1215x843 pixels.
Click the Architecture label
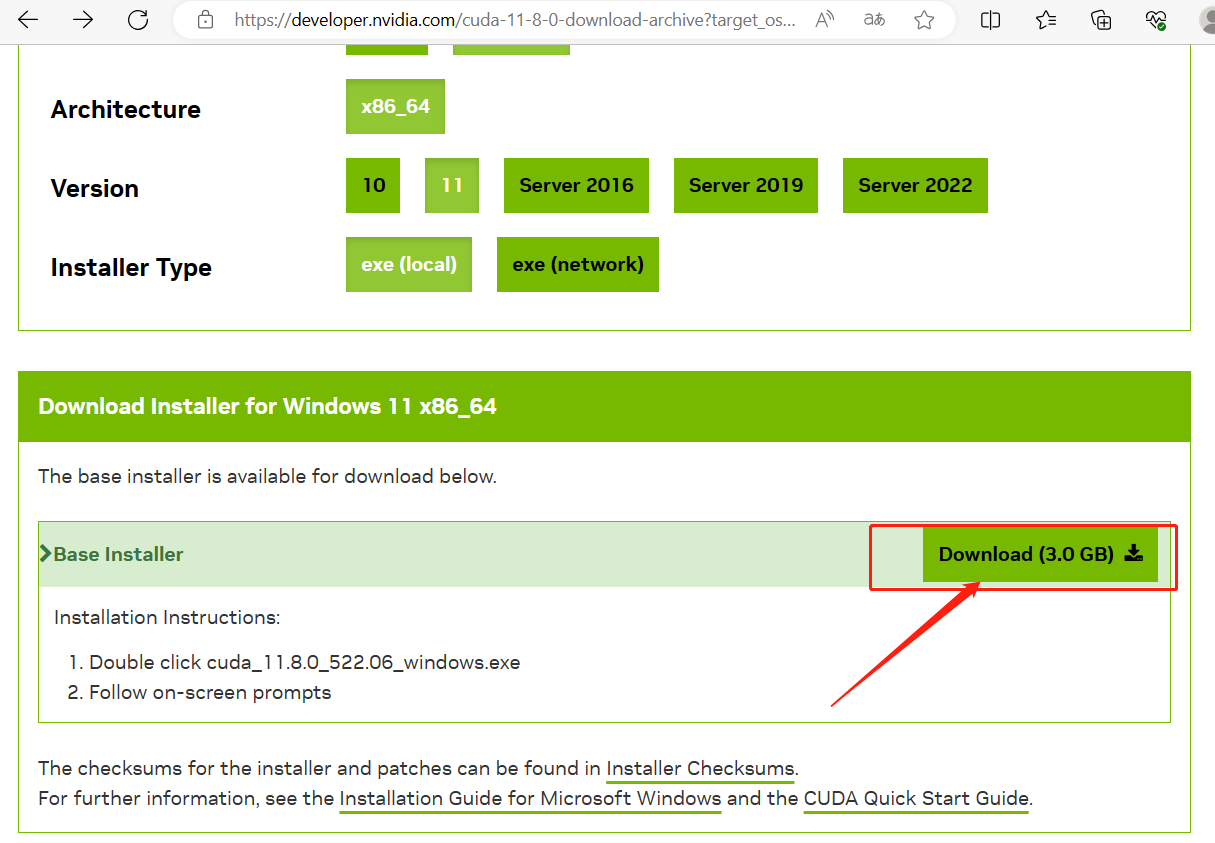(x=126, y=109)
